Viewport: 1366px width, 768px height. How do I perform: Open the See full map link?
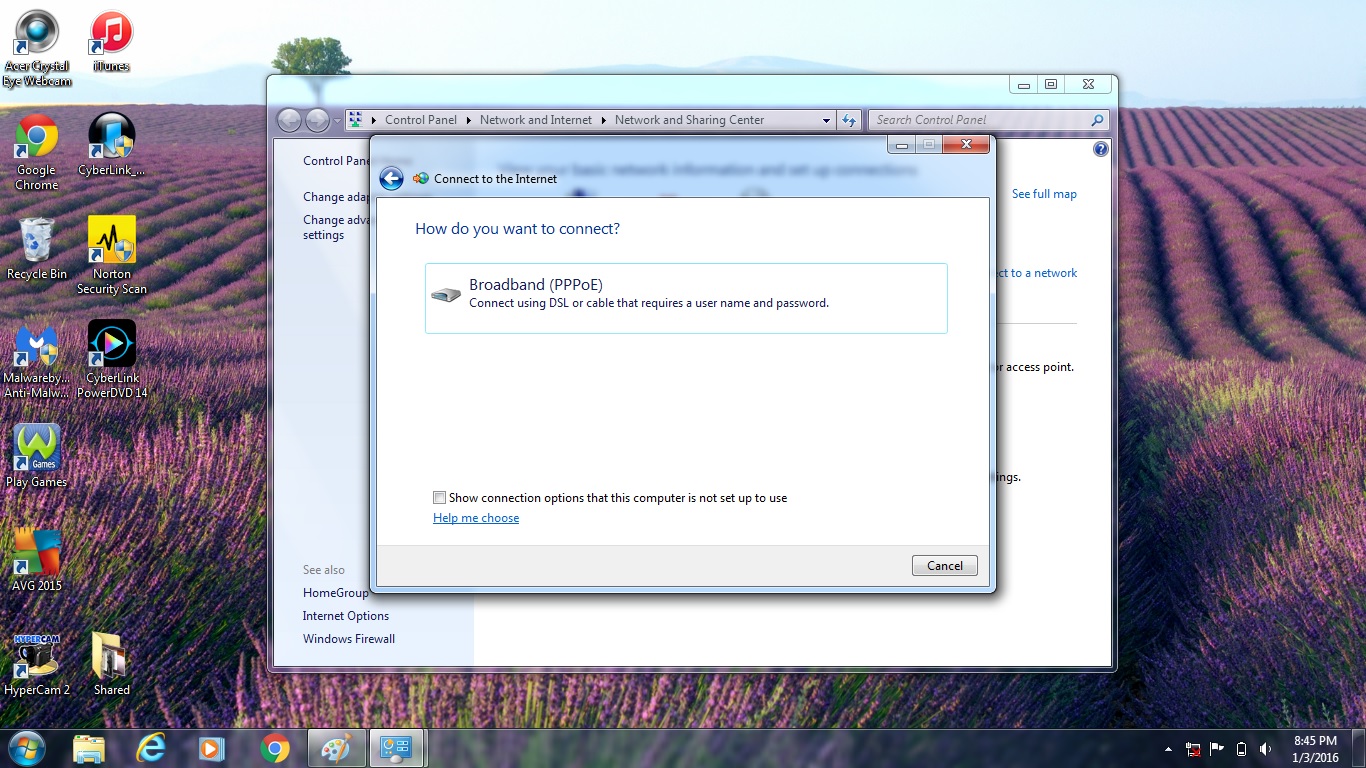tap(1044, 194)
